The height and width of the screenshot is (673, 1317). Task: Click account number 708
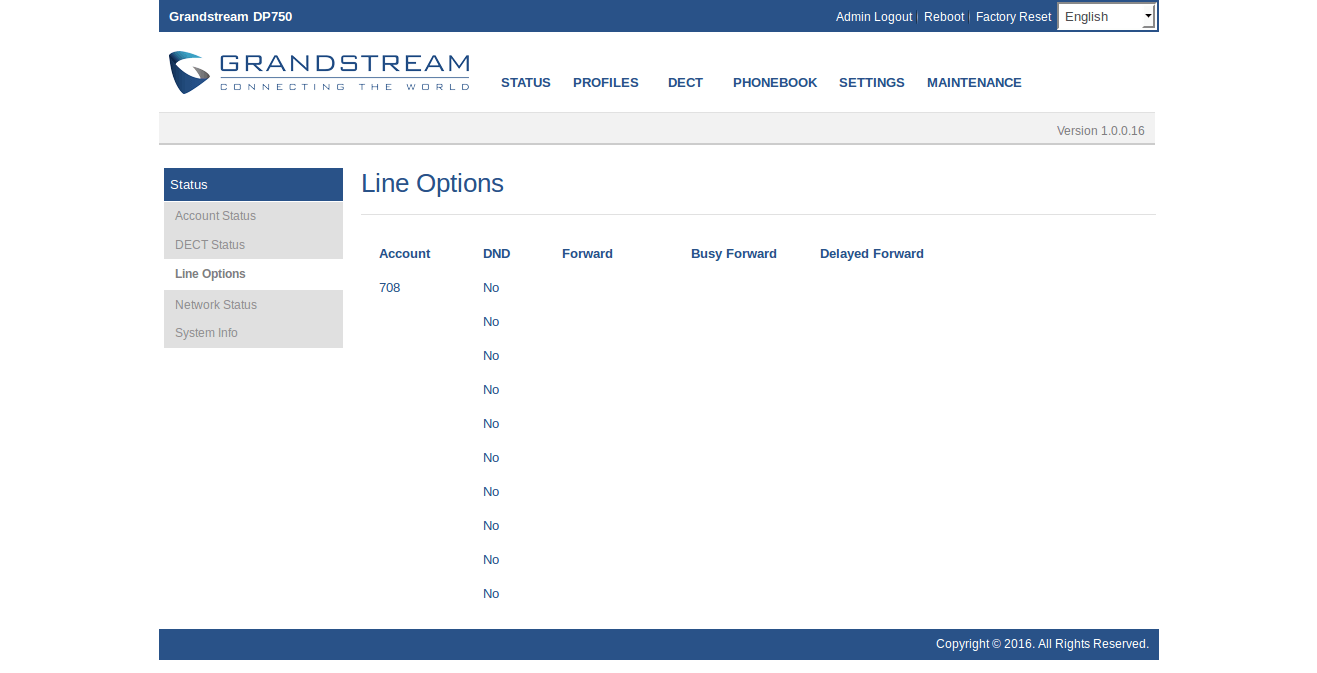(389, 288)
